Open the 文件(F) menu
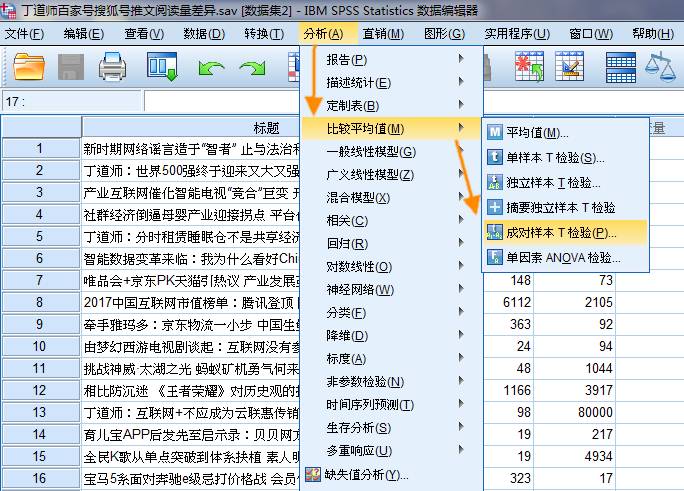The height and width of the screenshot is (491, 684). [24, 34]
